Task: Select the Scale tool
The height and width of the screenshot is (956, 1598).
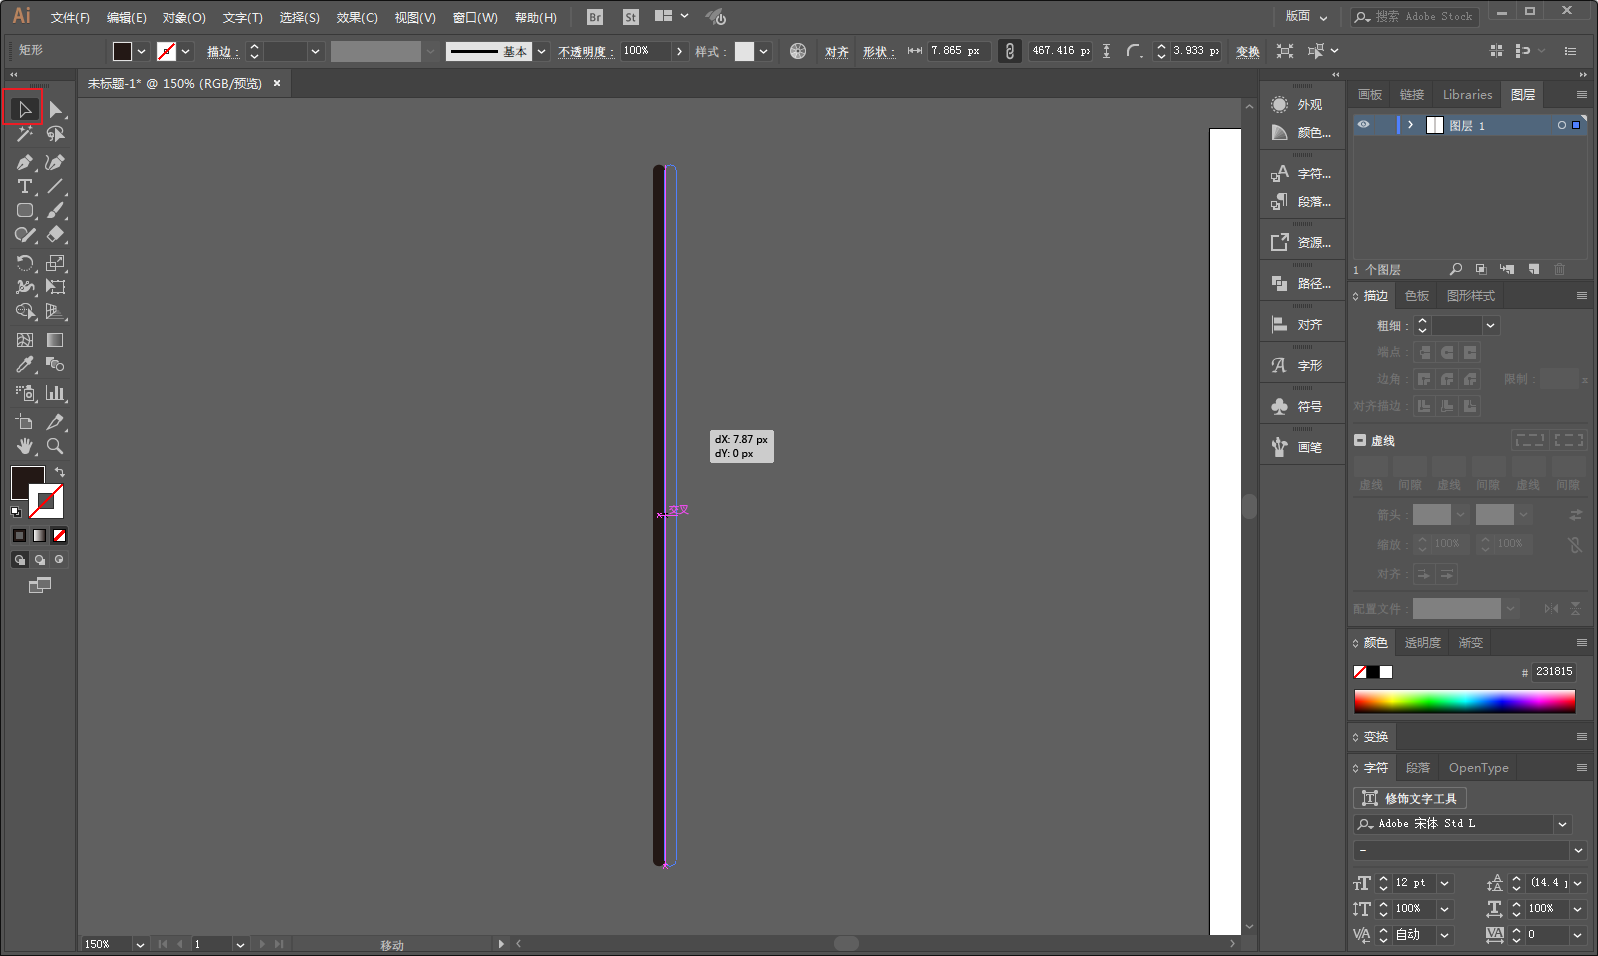Action: point(55,263)
